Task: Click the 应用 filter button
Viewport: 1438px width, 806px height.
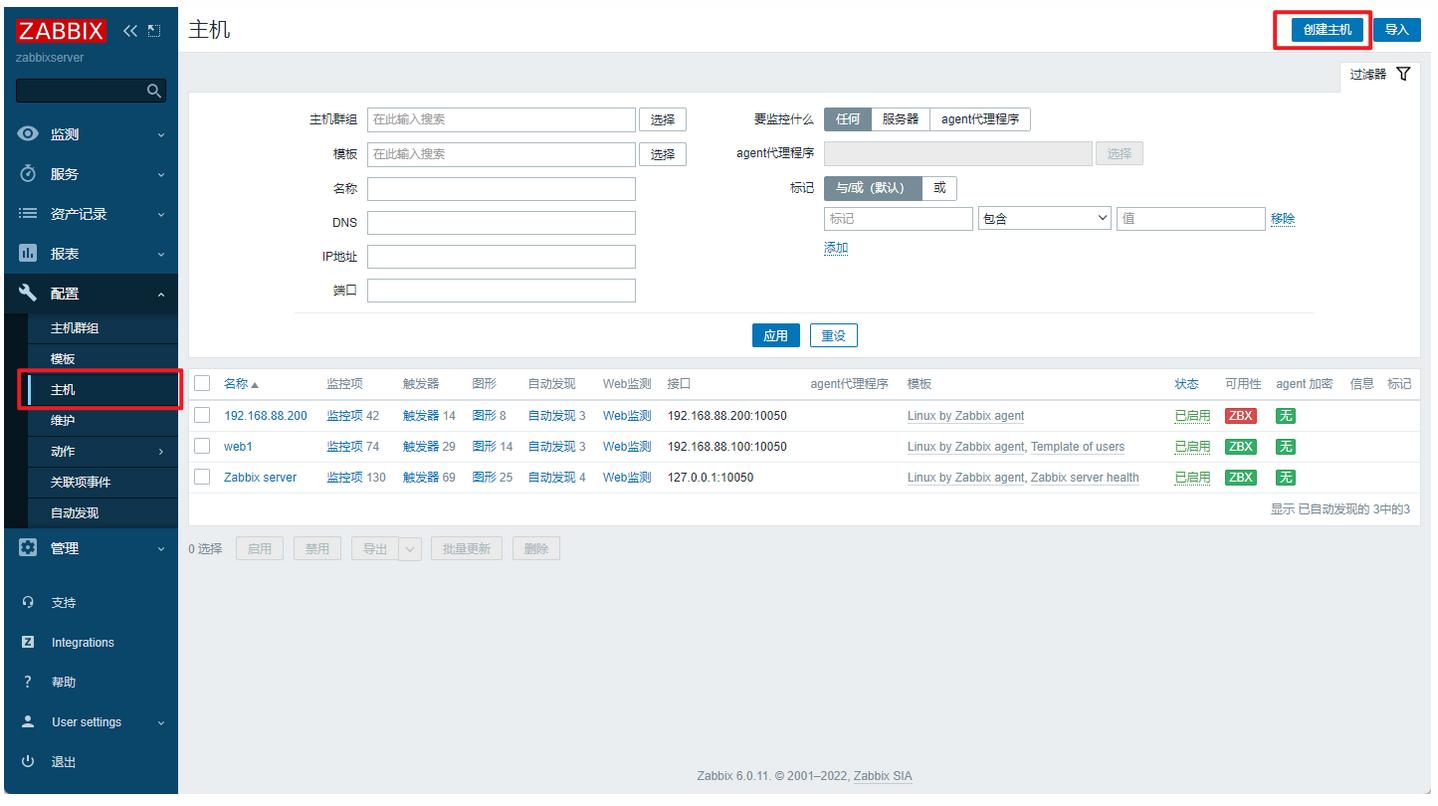Action: [776, 336]
